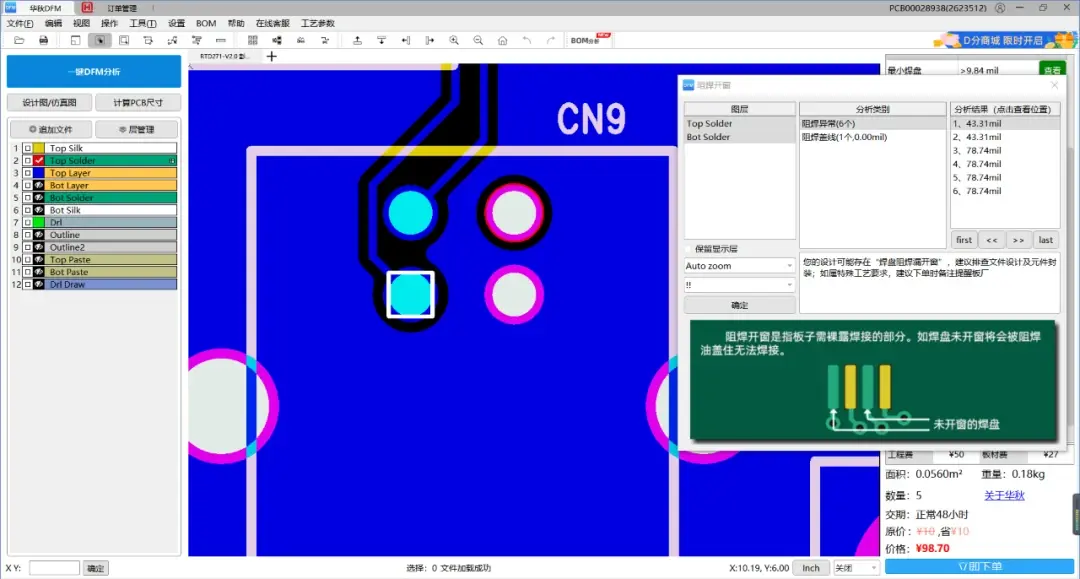Click Drl green color swatch
The width and height of the screenshot is (1080, 579).
point(39,222)
